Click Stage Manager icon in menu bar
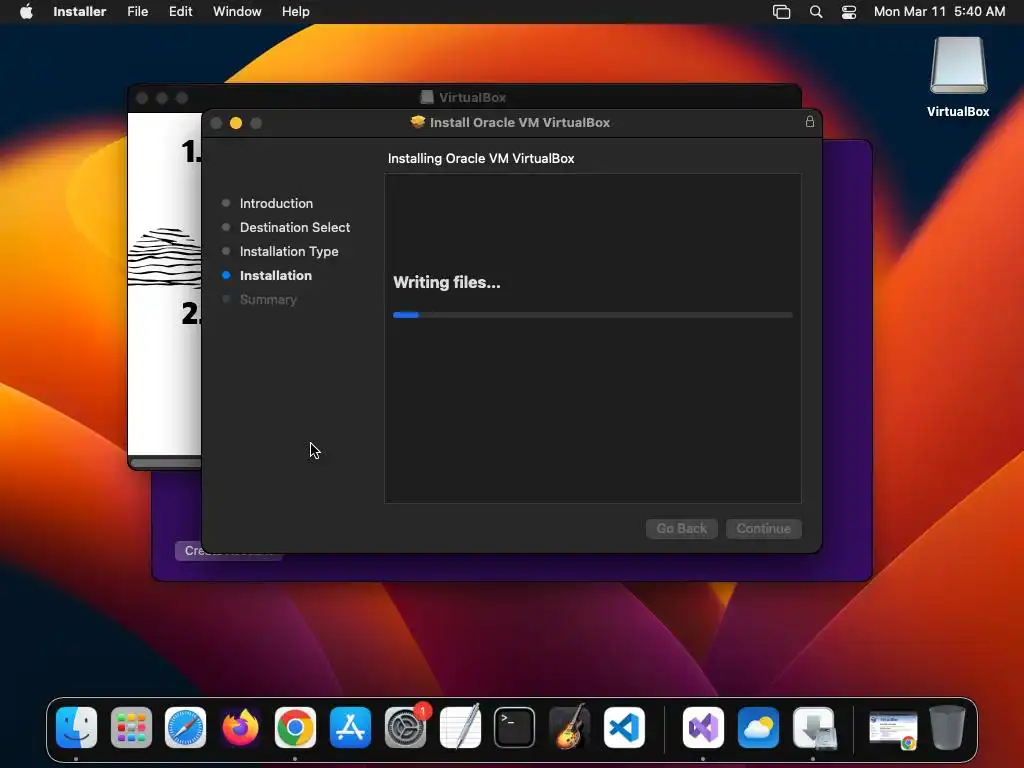The height and width of the screenshot is (768, 1024). point(782,12)
